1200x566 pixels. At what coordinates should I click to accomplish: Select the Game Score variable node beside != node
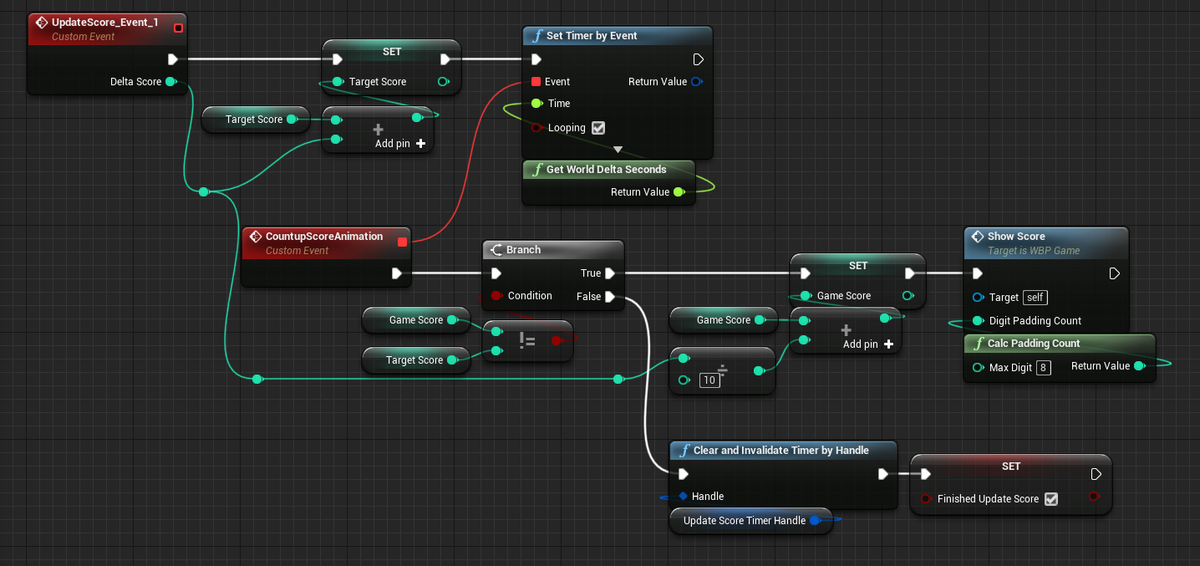(415, 320)
